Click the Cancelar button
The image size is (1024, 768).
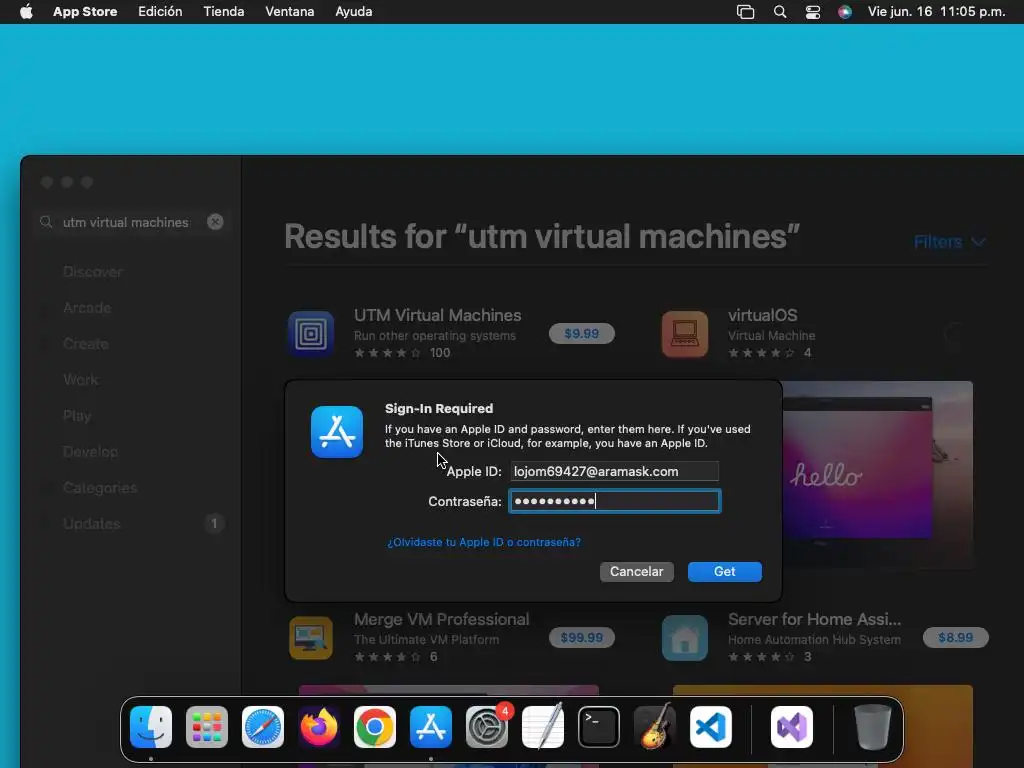point(637,571)
